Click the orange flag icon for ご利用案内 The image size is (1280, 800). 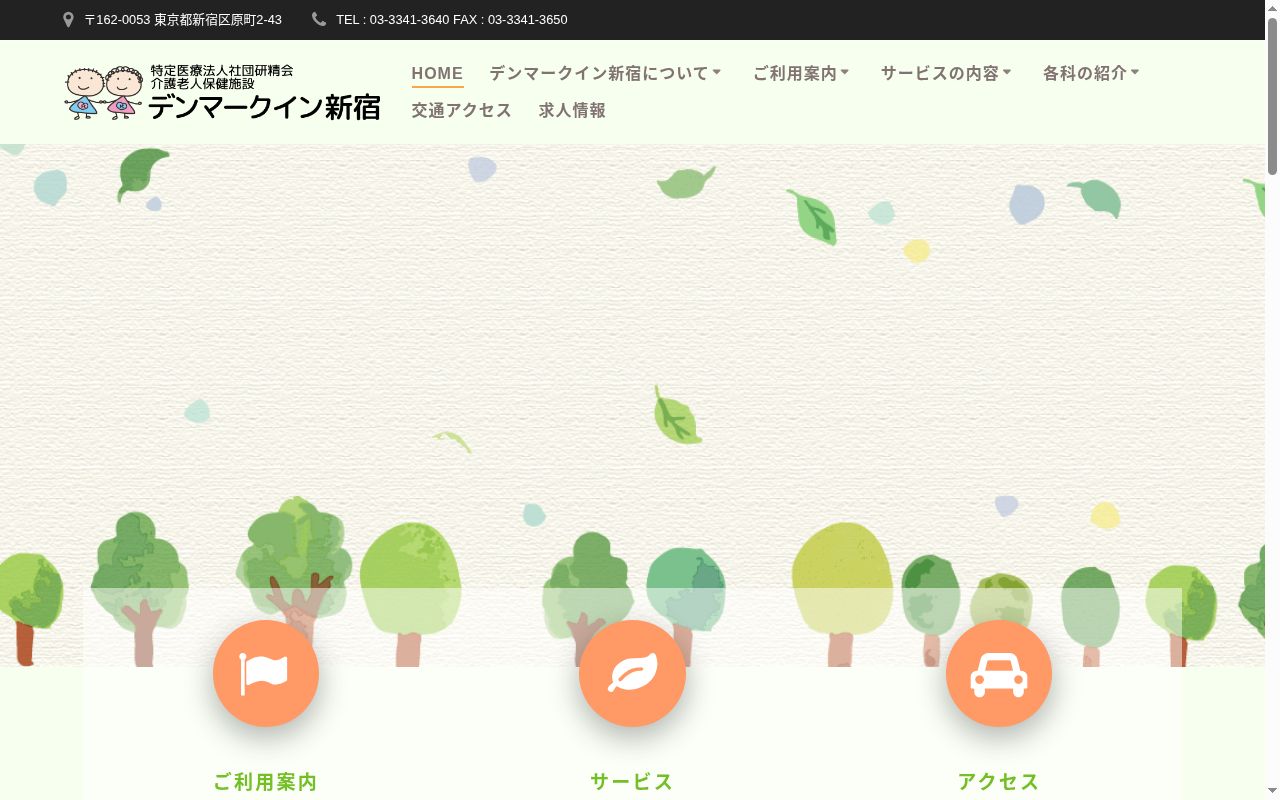coord(266,673)
